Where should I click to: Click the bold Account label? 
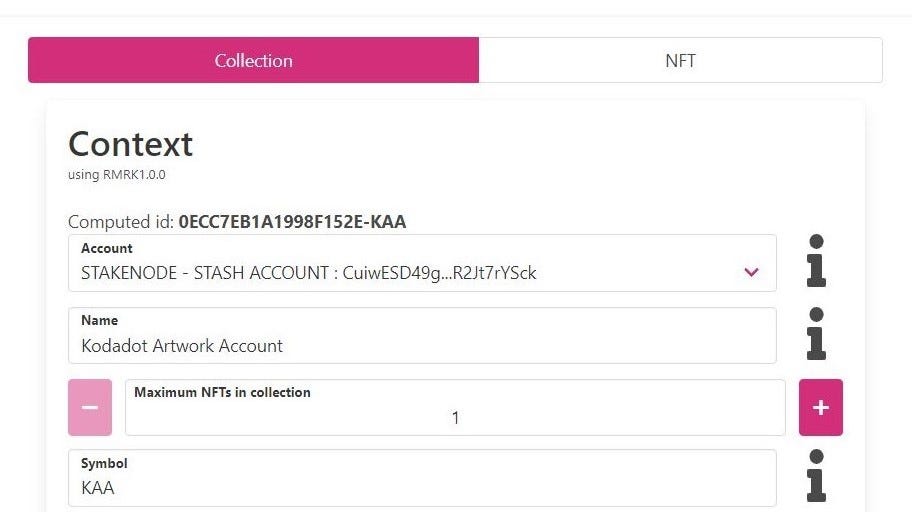106,248
